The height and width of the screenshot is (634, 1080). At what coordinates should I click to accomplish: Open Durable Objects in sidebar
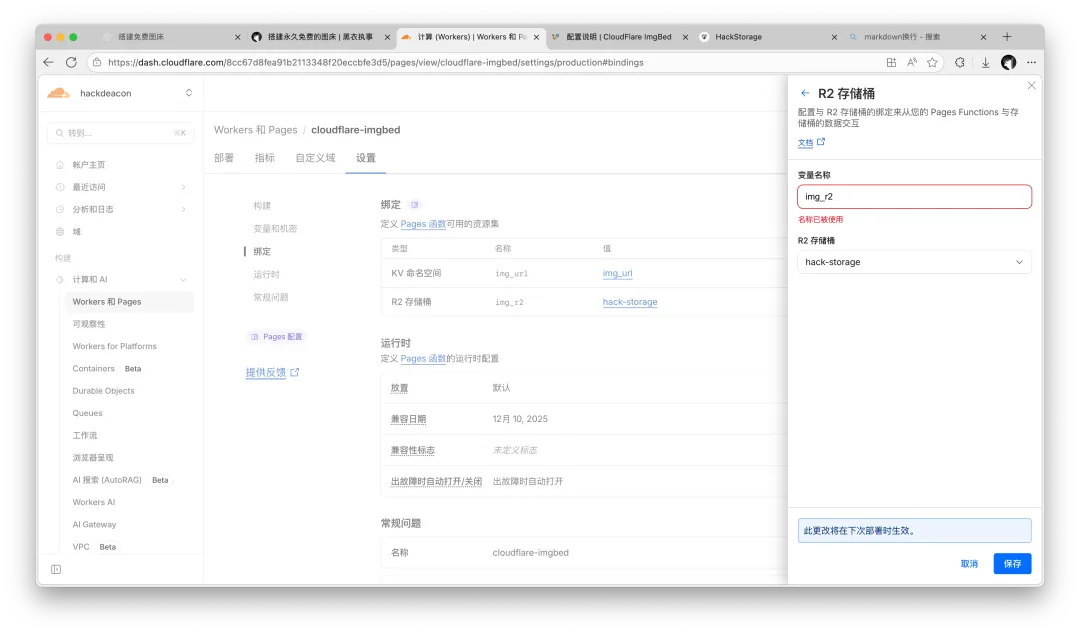(103, 391)
